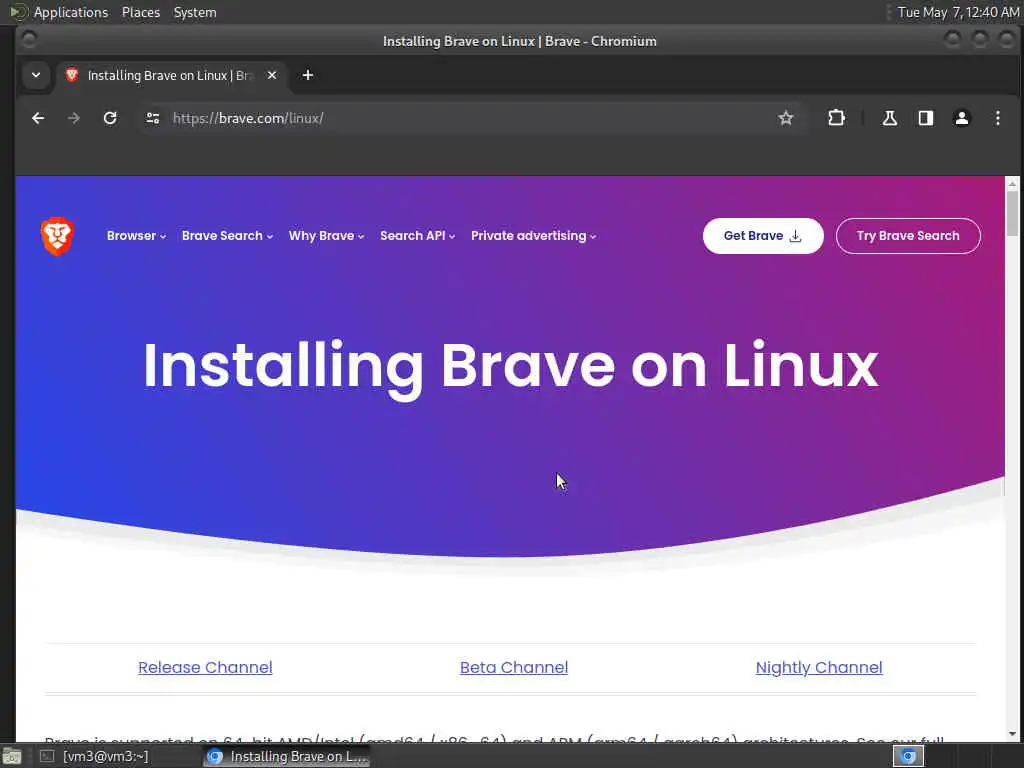Screen dimensions: 1024x768
Task: Click the page vertical scrollbar thumb
Action: [1012, 213]
